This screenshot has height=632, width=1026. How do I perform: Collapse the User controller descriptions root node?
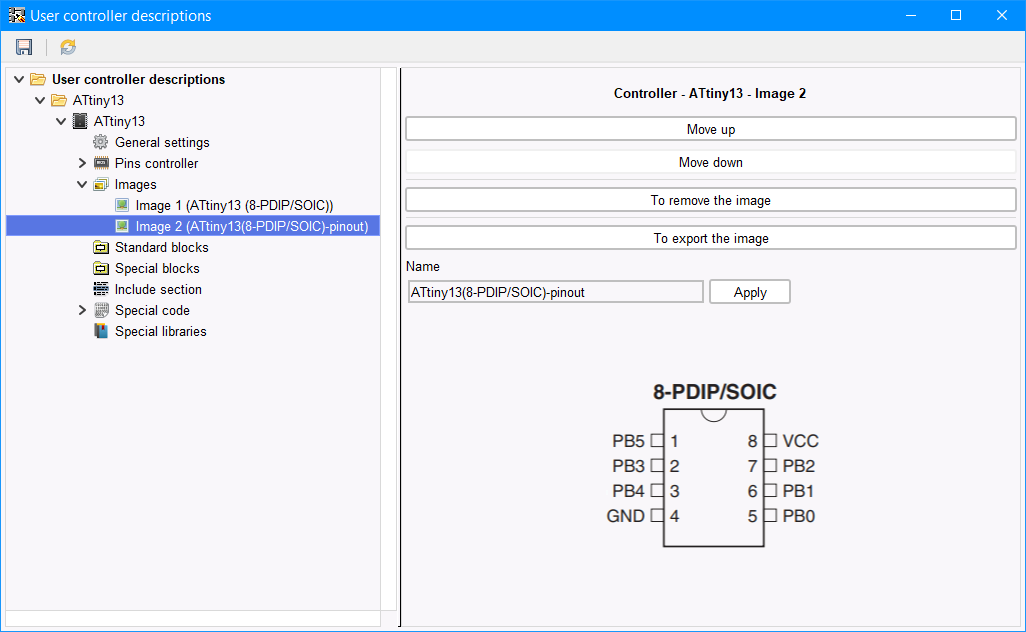pos(19,80)
